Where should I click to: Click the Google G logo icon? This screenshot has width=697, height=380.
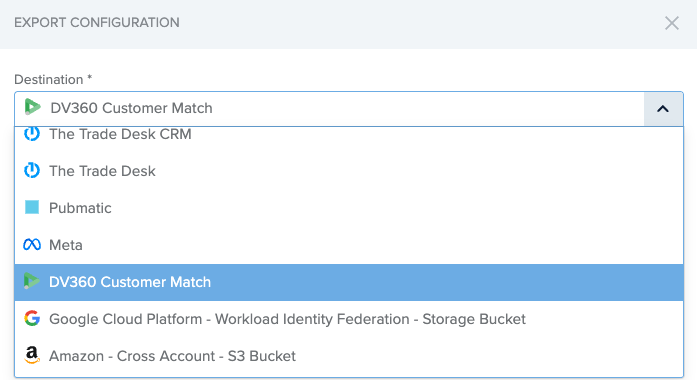(32, 318)
